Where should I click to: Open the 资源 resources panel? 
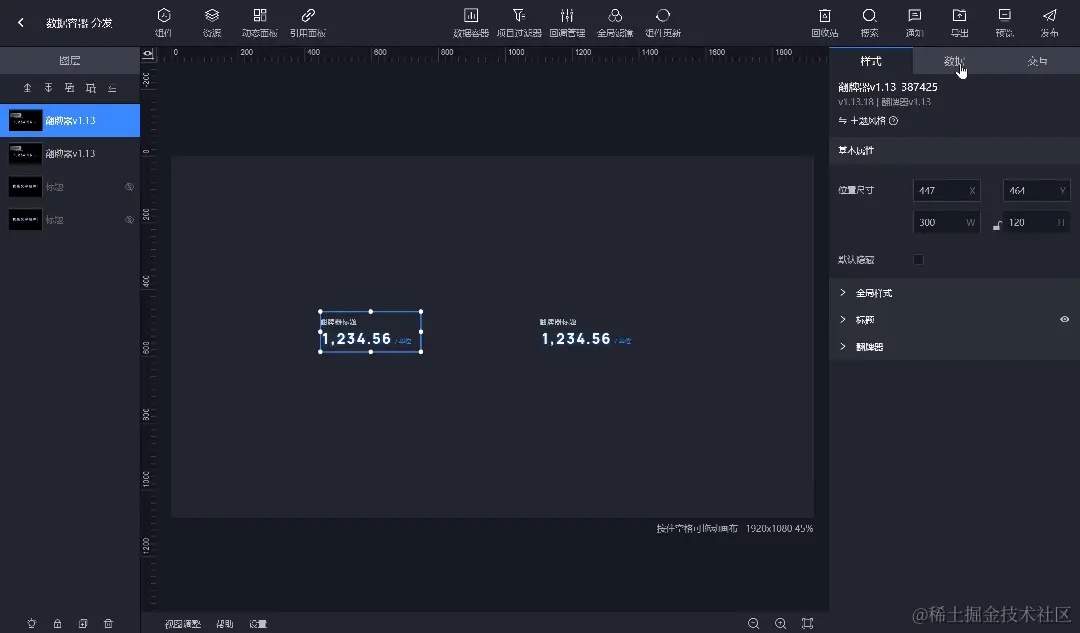[x=212, y=22]
